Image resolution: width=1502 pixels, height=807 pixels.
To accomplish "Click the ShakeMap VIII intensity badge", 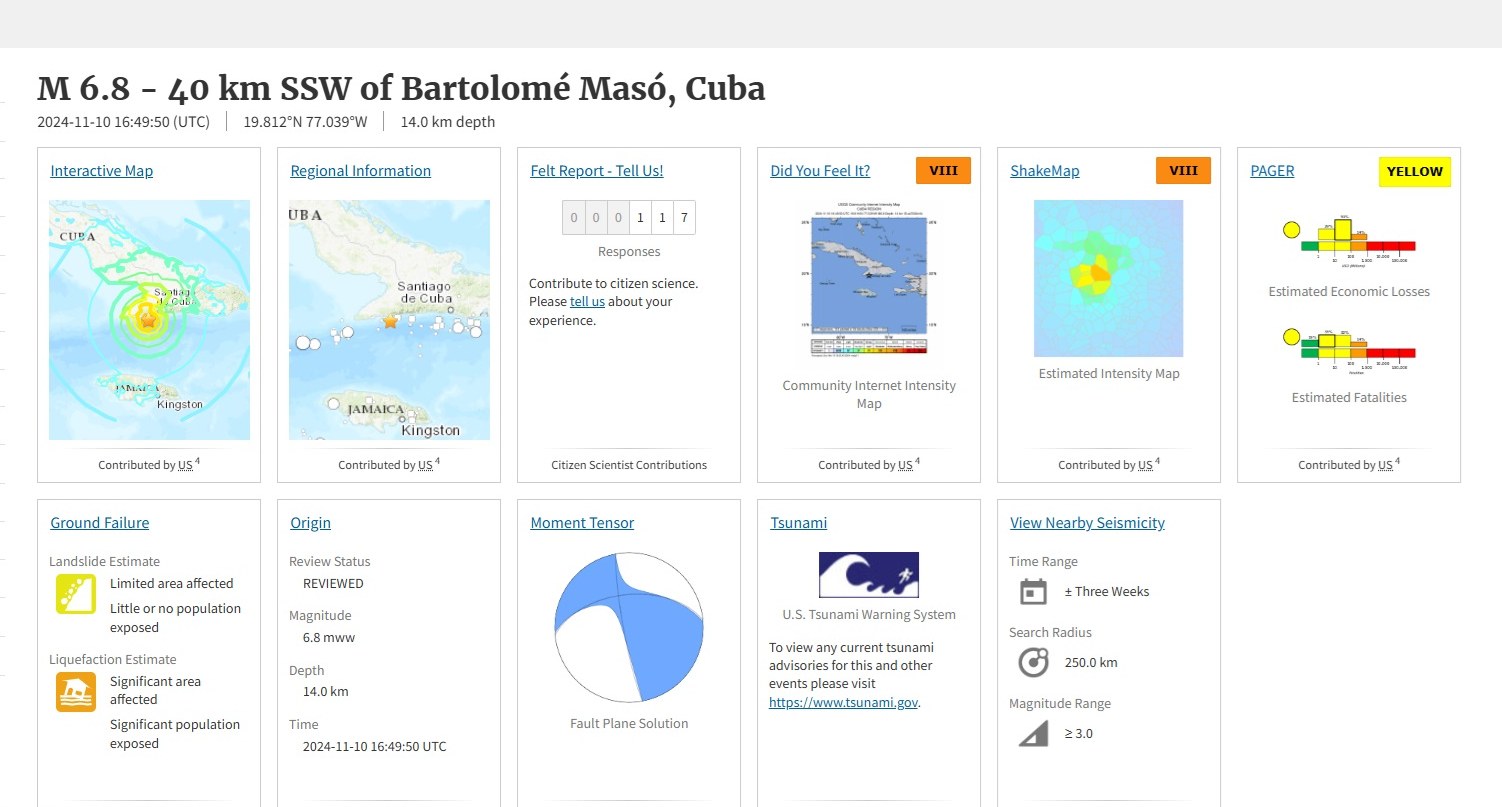I will 1183,170.
